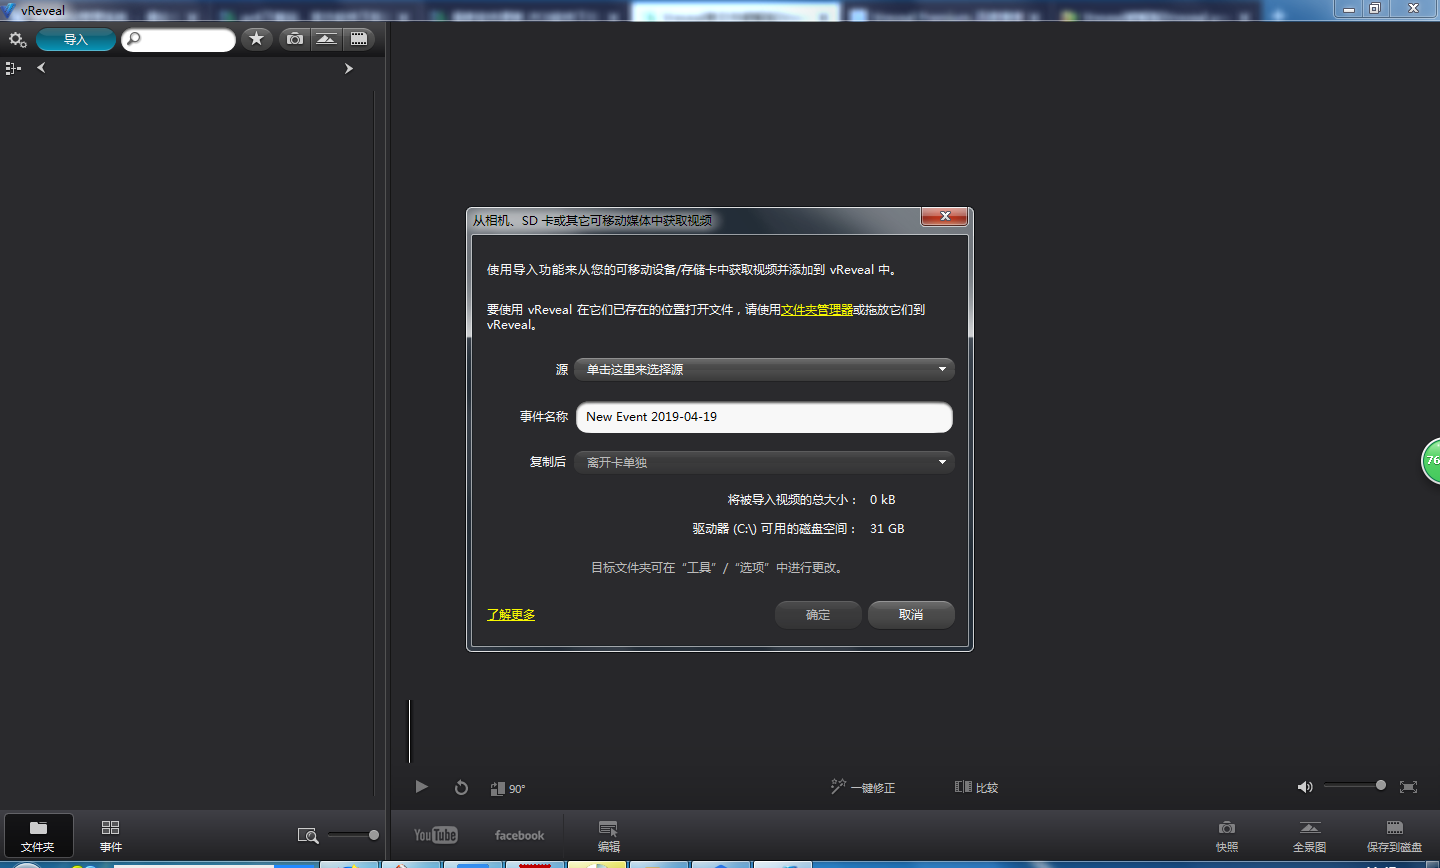
Task: Click the event name text field
Action: pyautogui.click(x=764, y=417)
